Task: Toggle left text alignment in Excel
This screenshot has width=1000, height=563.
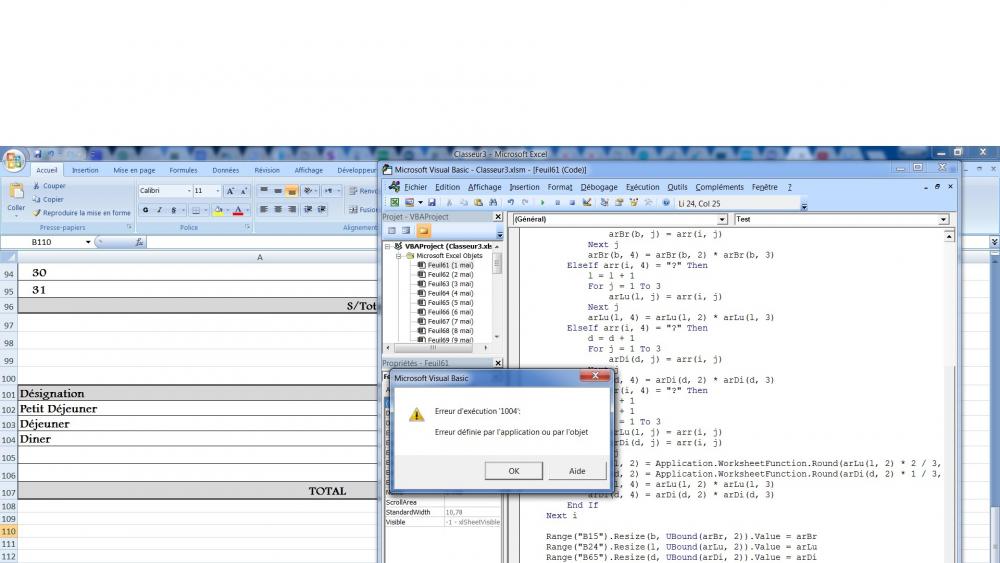Action: (263, 209)
